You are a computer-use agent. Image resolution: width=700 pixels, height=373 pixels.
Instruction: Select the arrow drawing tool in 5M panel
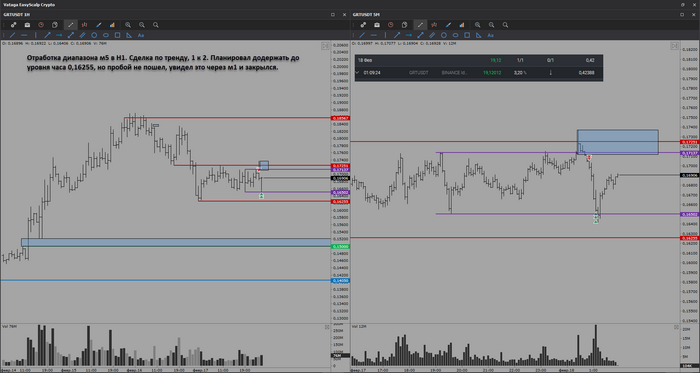[397, 35]
